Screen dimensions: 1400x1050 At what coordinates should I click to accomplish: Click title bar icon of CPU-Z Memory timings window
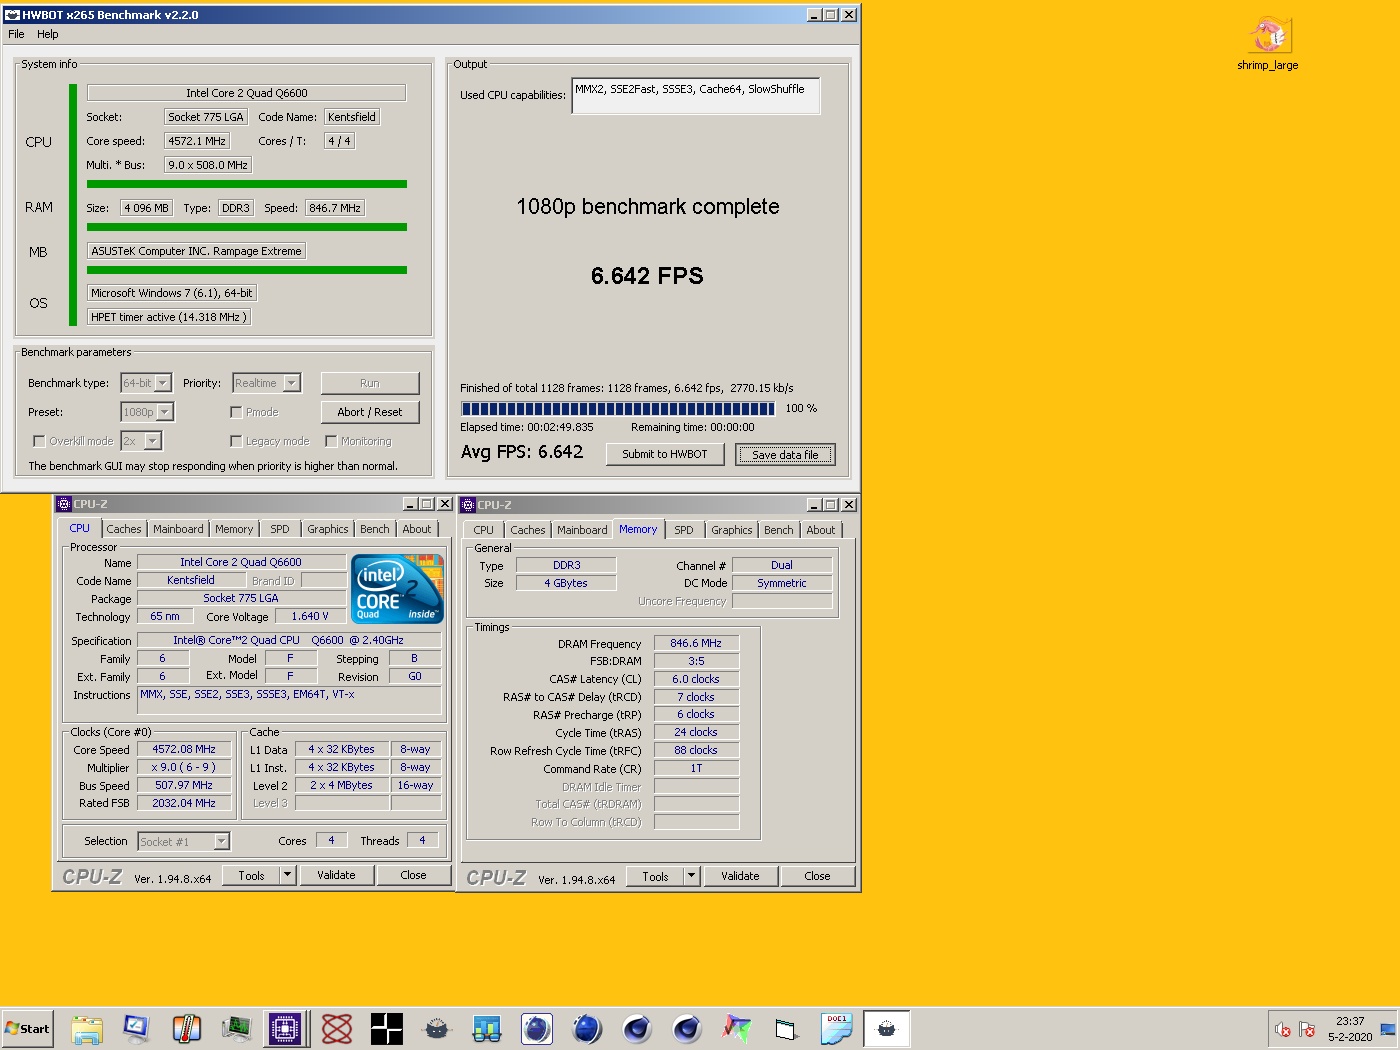(x=468, y=505)
